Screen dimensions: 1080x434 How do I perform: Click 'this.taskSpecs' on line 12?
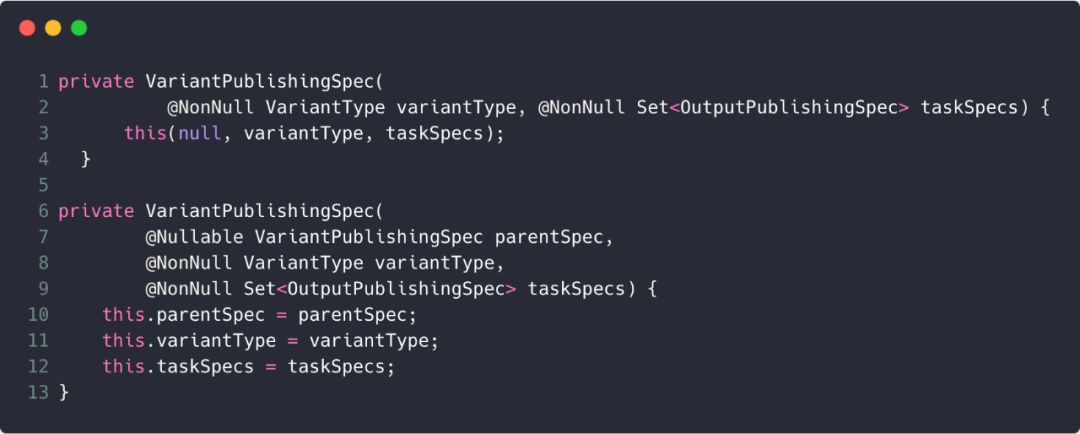[x=178, y=367]
